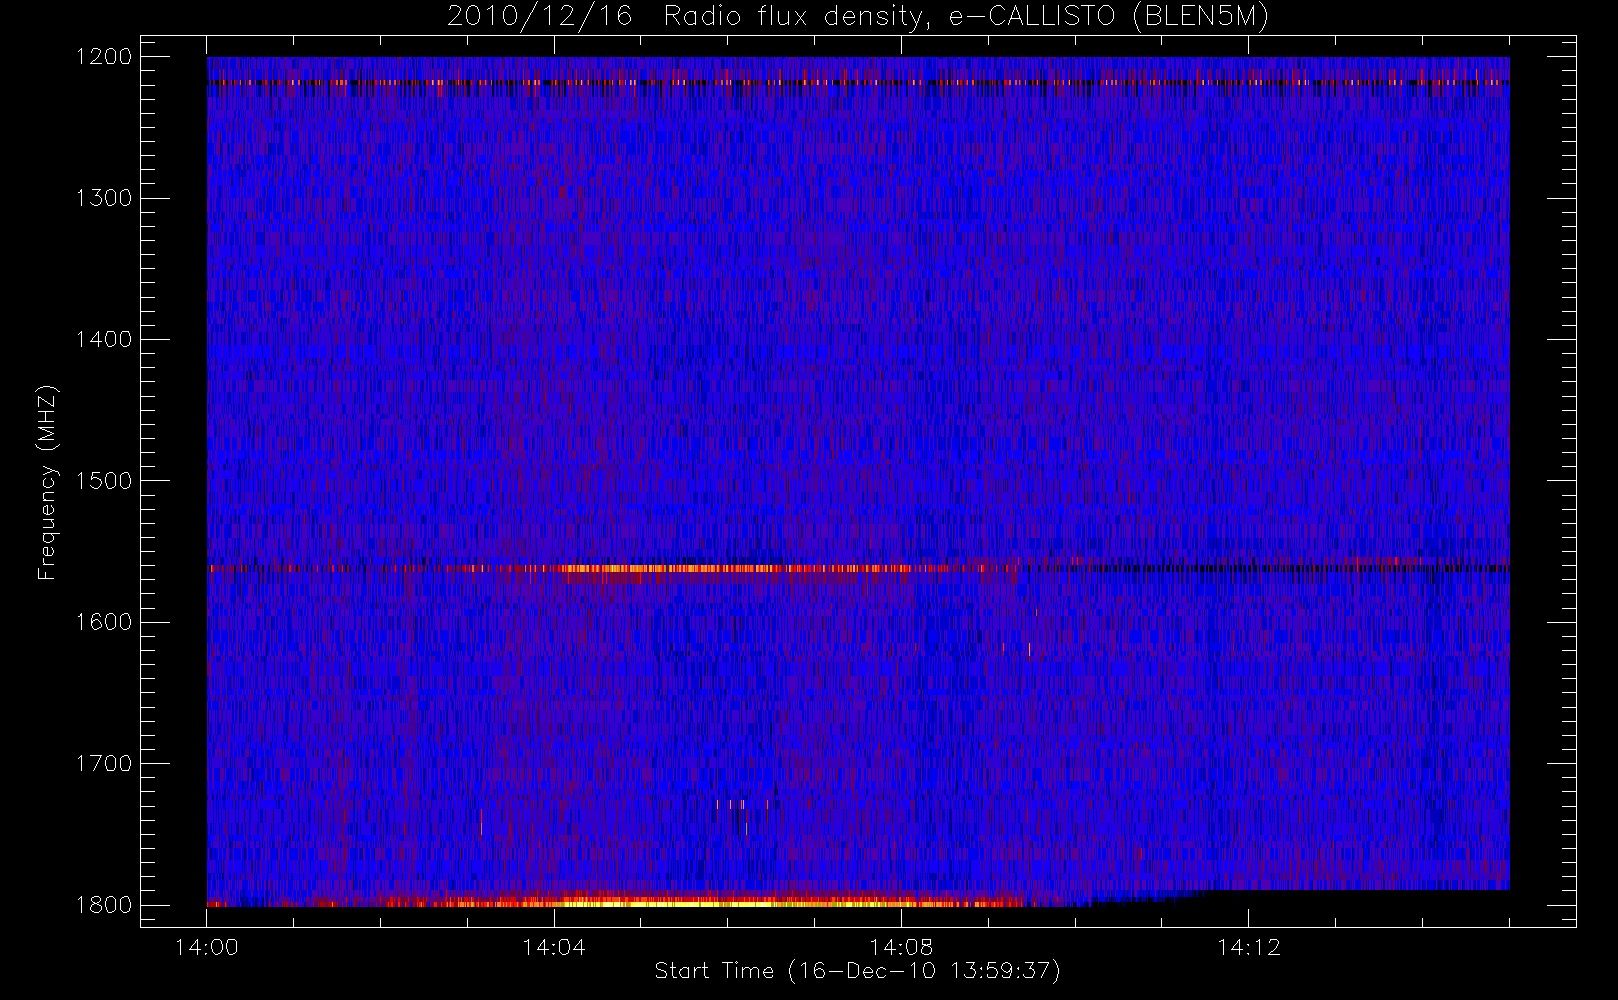Select frequency tick label 1300

point(104,198)
